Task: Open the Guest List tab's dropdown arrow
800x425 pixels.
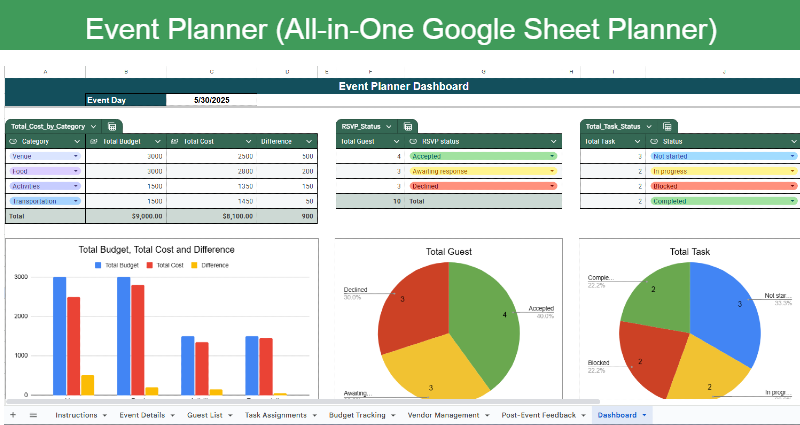Action: pyautogui.click(x=230, y=415)
